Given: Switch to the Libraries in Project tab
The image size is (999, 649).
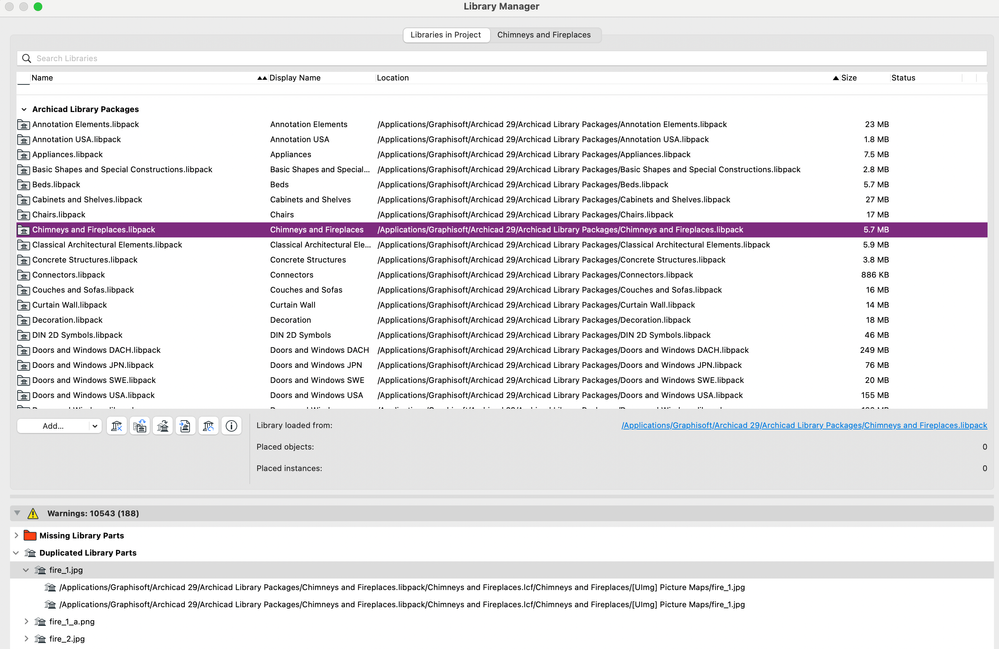Looking at the screenshot, I should [446, 35].
